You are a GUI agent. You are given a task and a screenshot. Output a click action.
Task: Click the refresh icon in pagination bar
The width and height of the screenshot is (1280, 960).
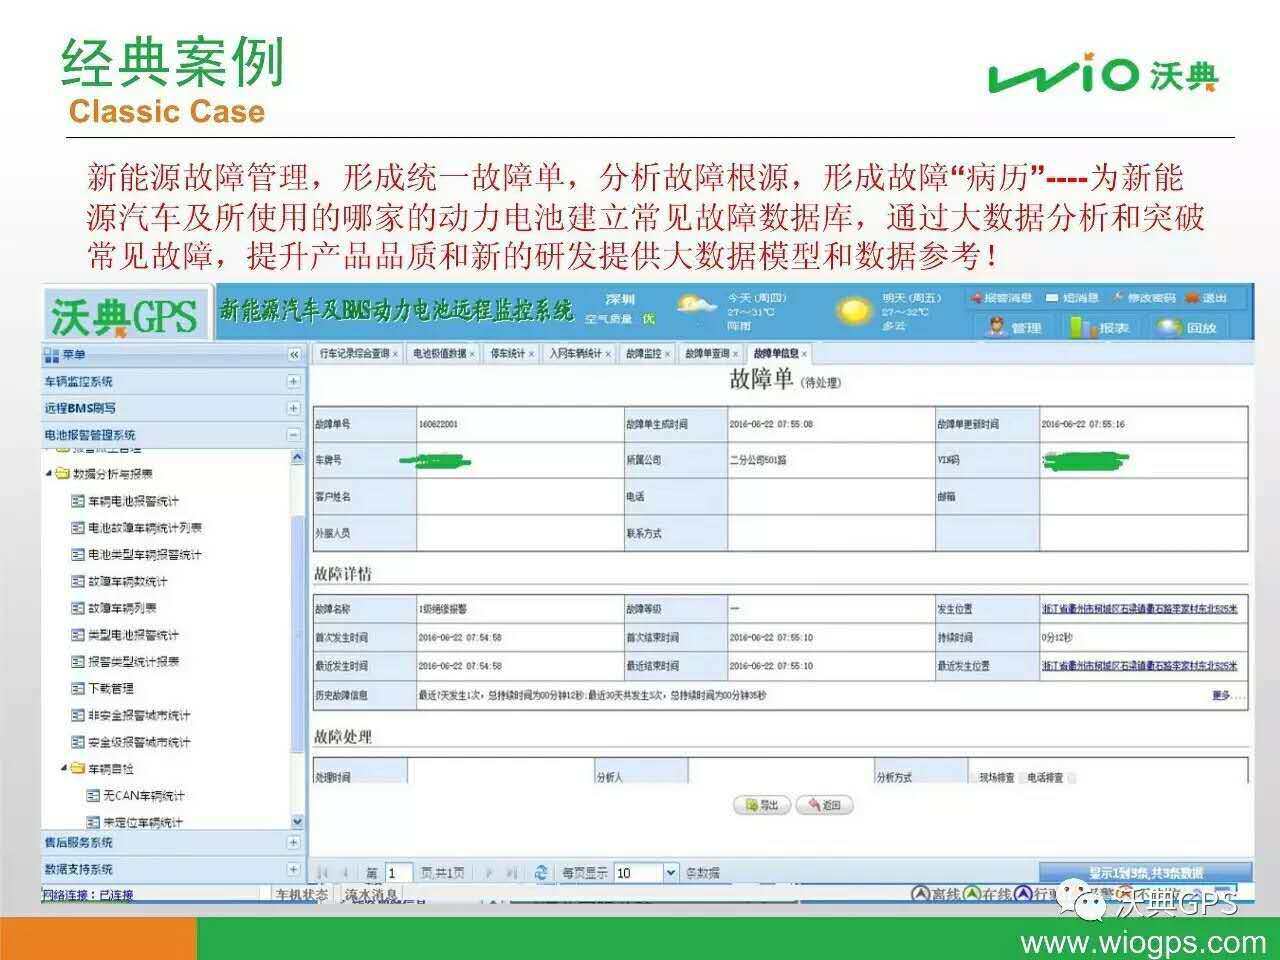coord(541,873)
